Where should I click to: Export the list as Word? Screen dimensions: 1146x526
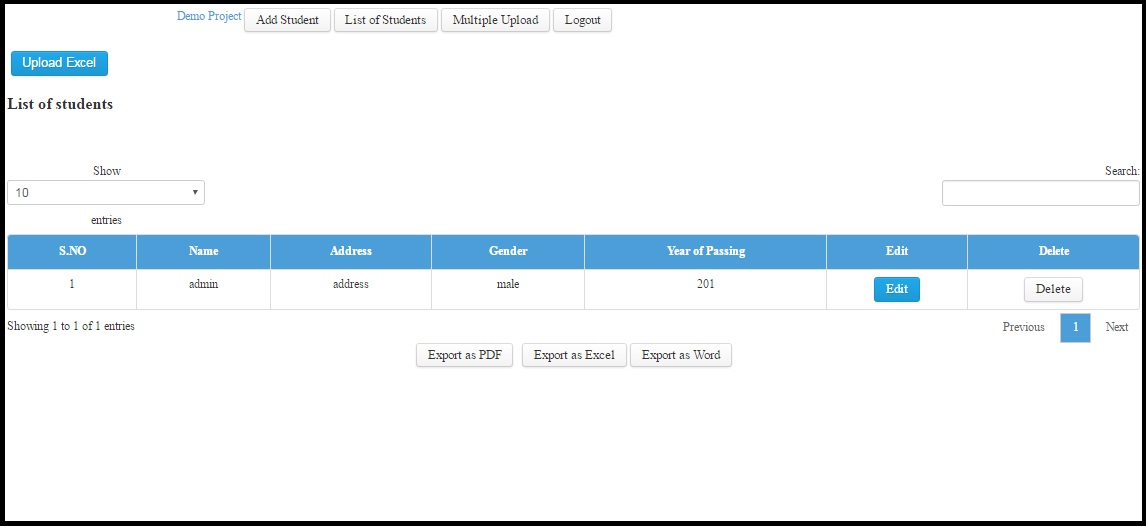(681, 356)
